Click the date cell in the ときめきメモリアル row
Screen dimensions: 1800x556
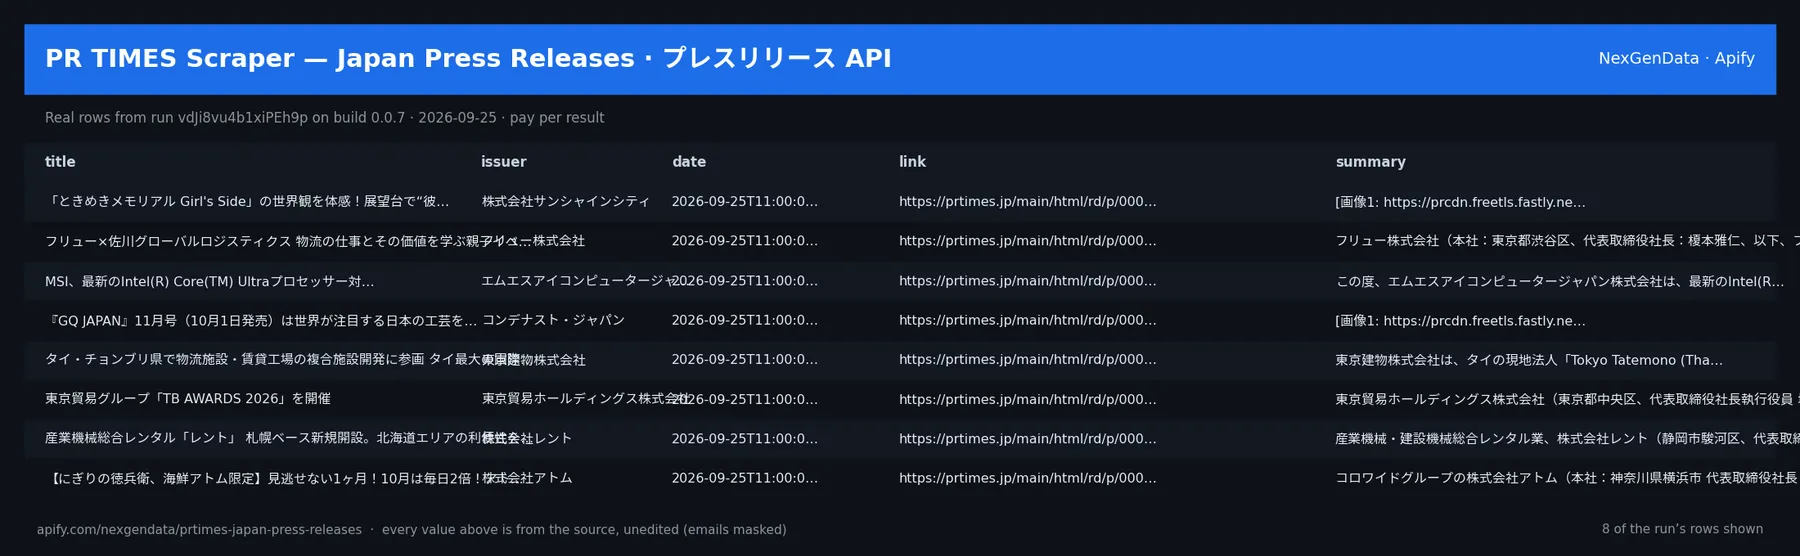point(745,201)
